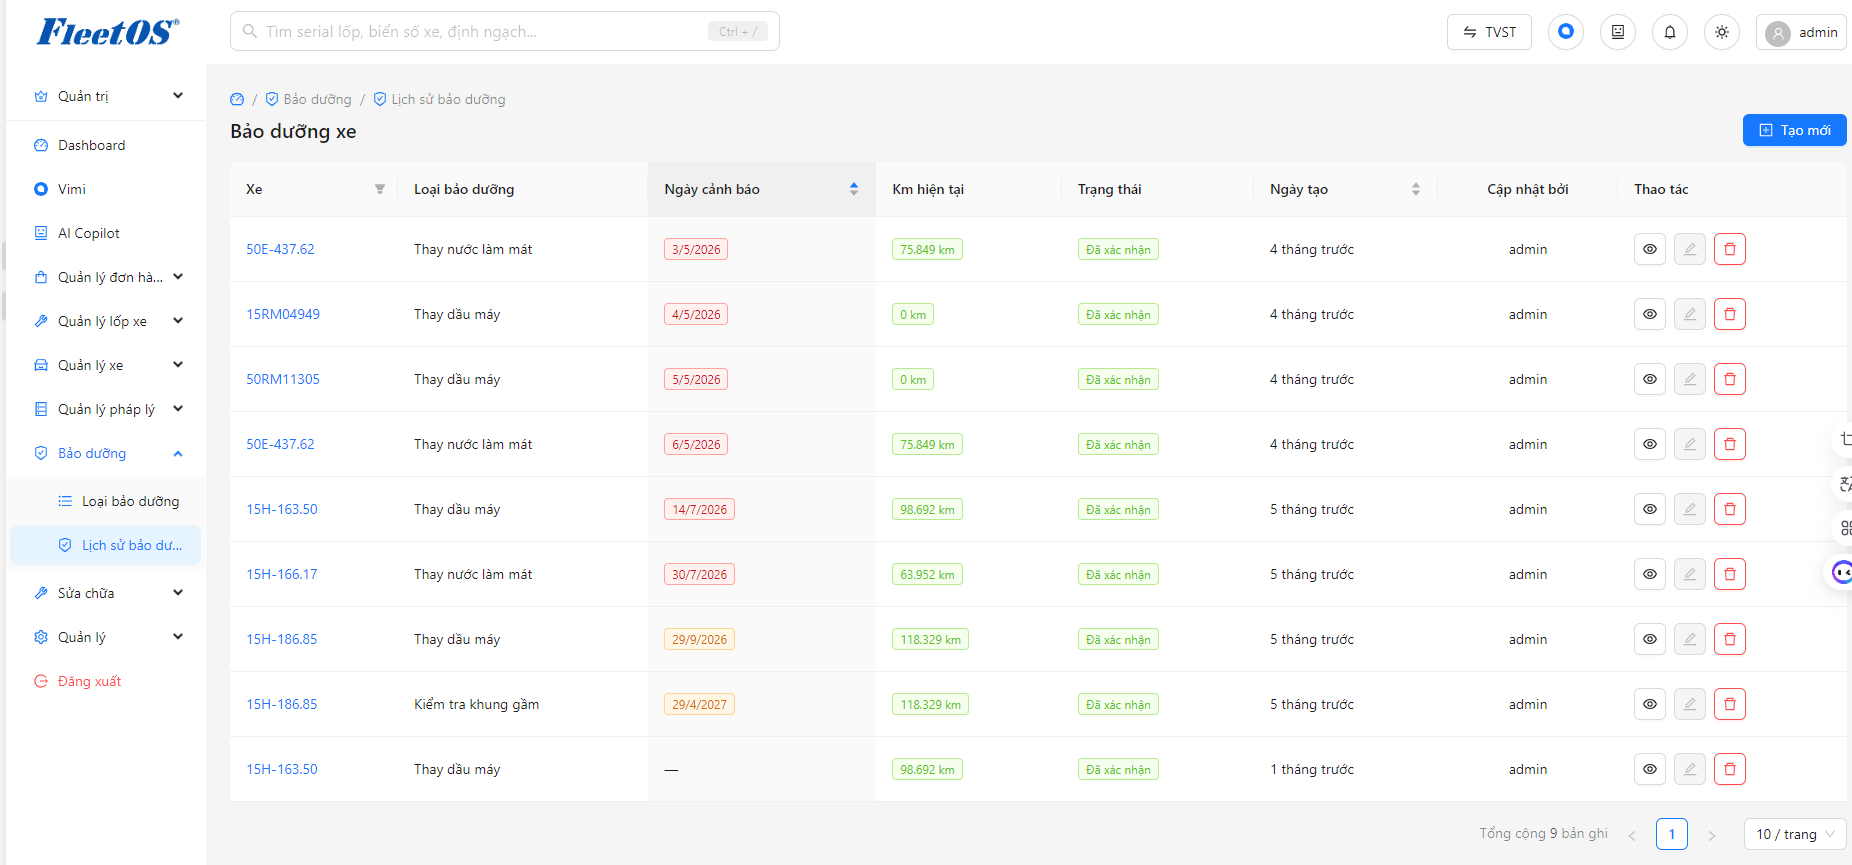Delete the Kiểm tra khung gầm record
1852x865 pixels.
pyautogui.click(x=1729, y=704)
